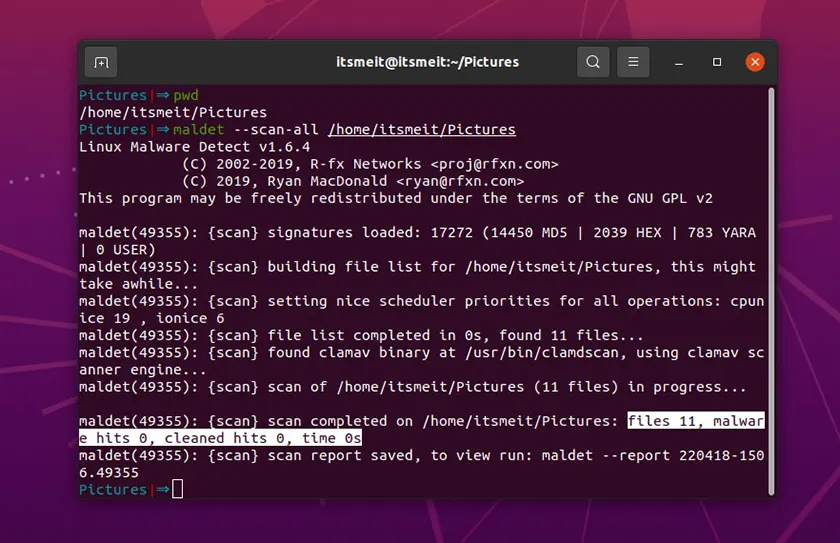The height and width of the screenshot is (543, 840).
Task: Minimize the terminal window
Action: (x=680, y=62)
